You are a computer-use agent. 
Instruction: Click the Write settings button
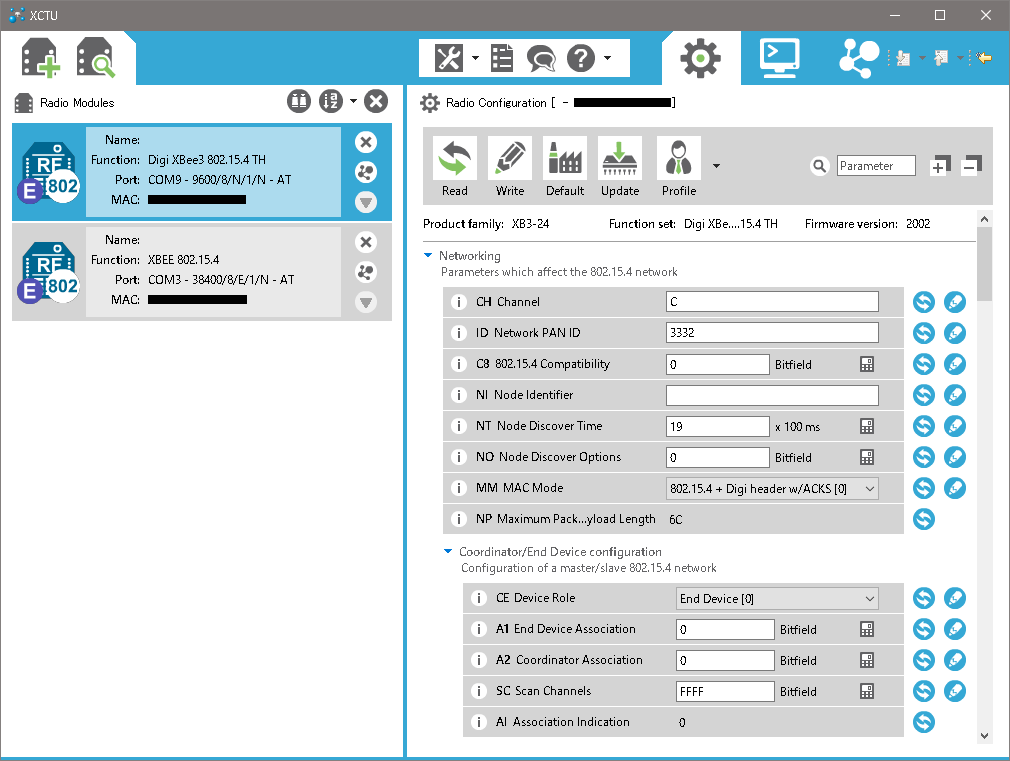click(x=510, y=166)
